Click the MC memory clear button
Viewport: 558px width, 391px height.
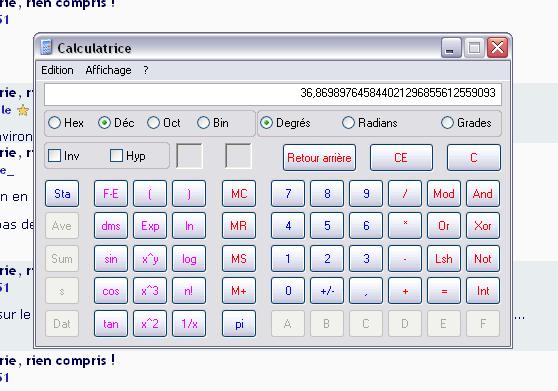[239, 194]
